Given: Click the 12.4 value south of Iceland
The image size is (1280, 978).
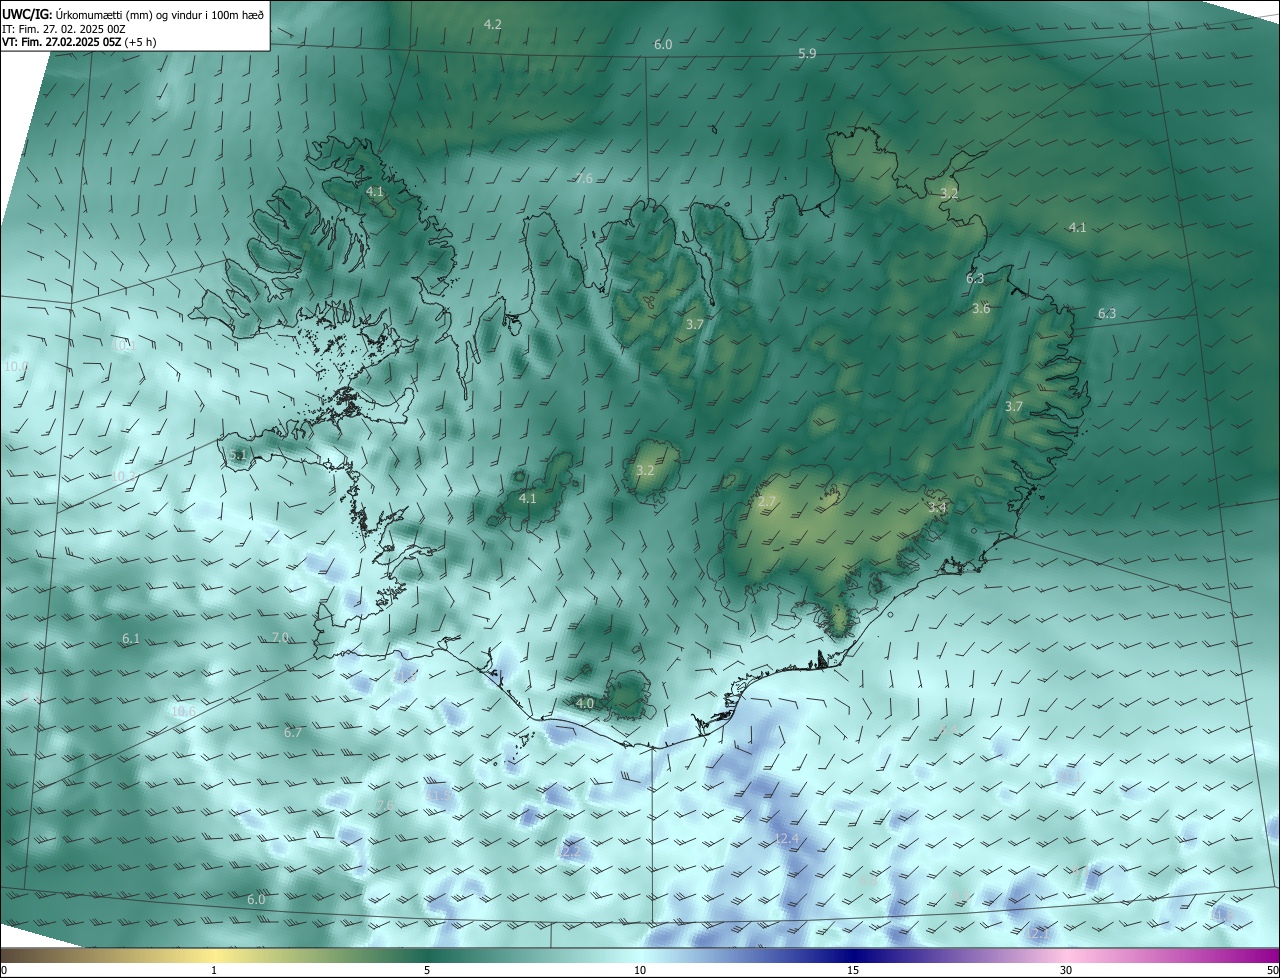Looking at the screenshot, I should click(787, 839).
